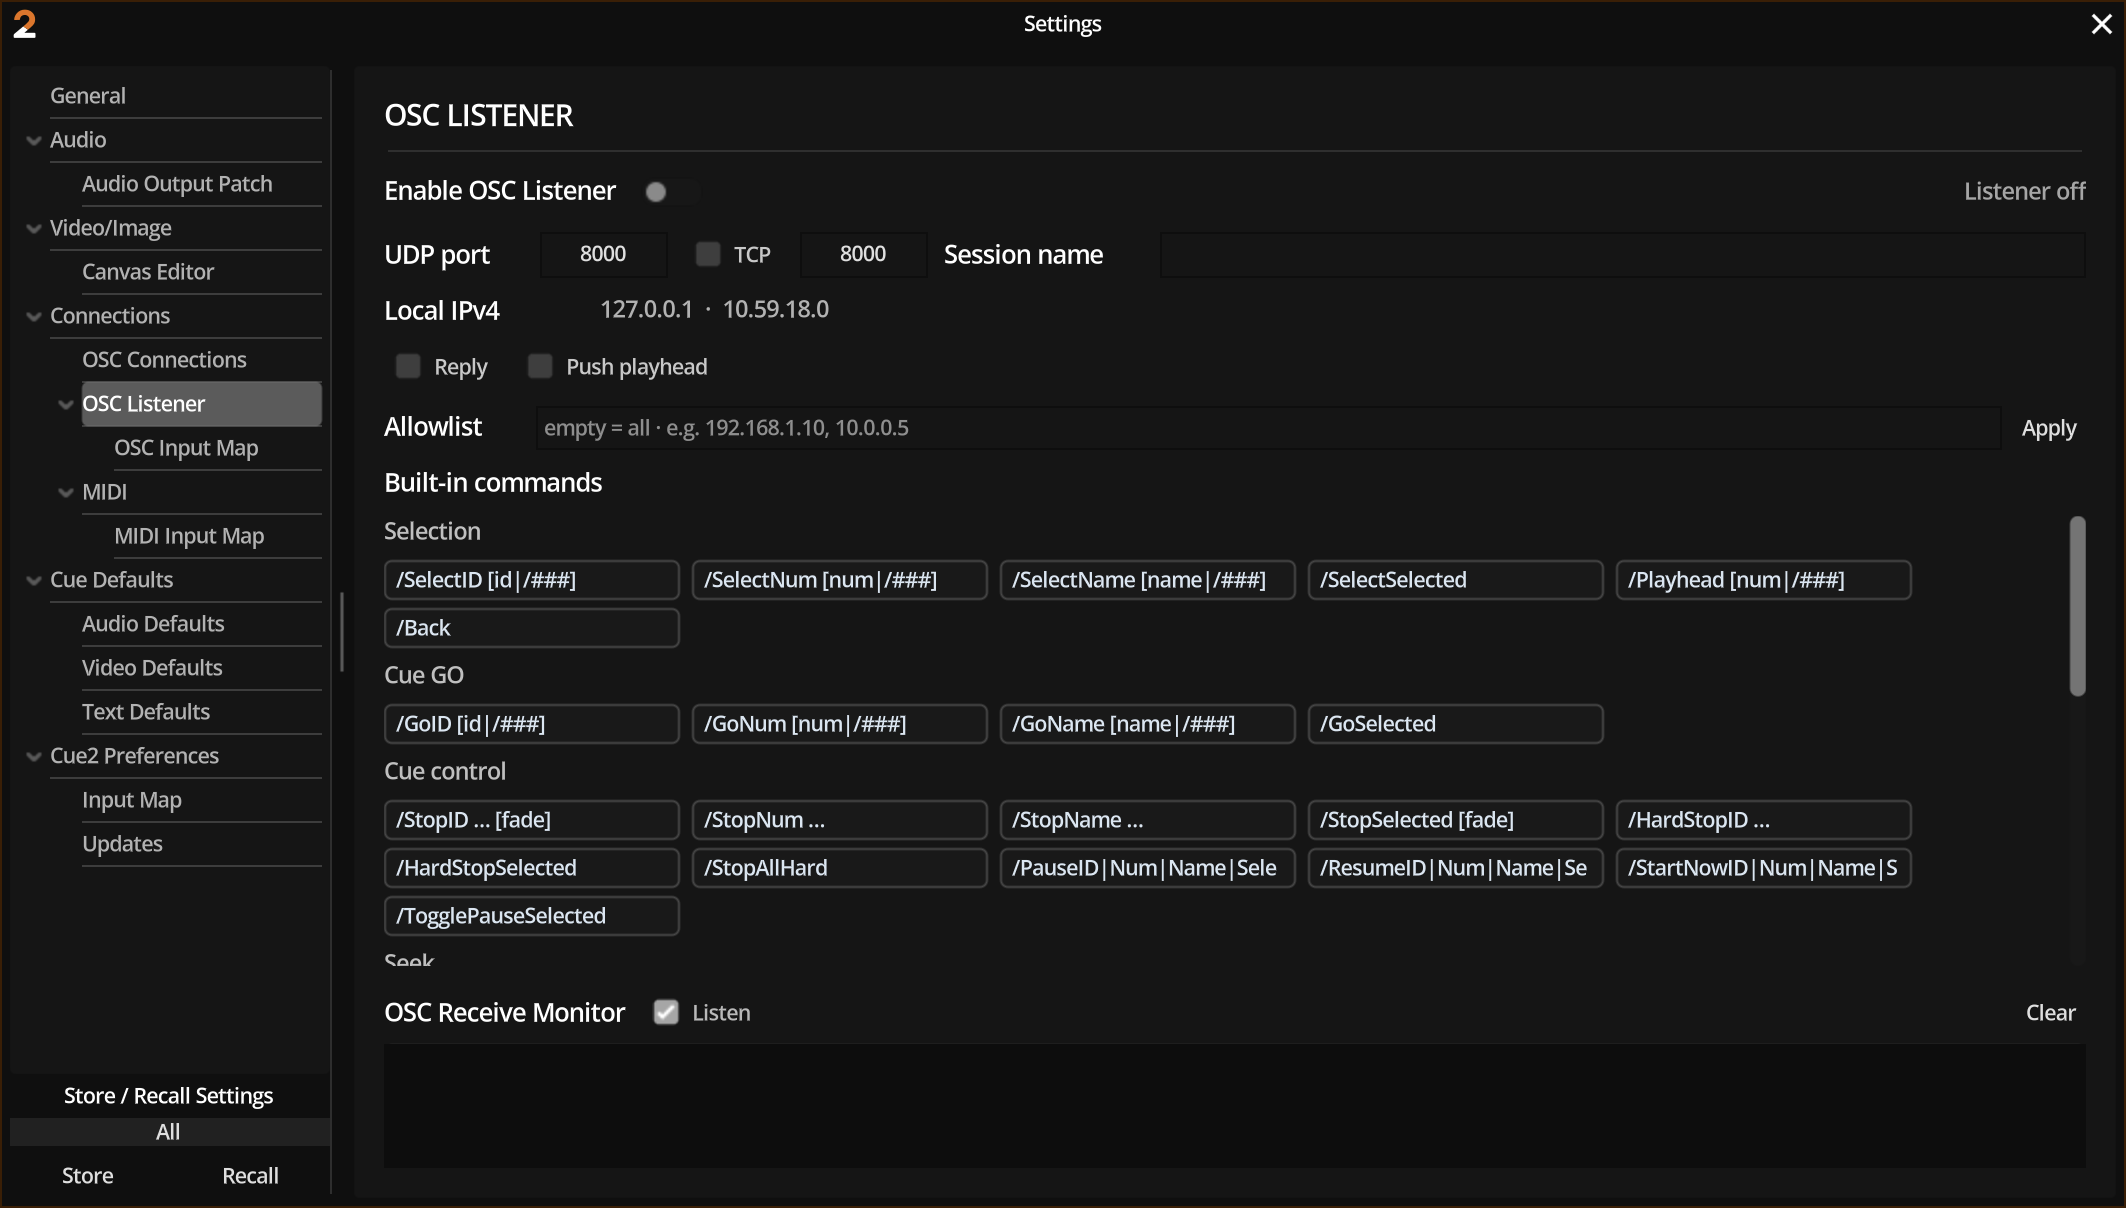The height and width of the screenshot is (1208, 2126).
Task: Click the /SelectID command chip
Action: pos(532,580)
